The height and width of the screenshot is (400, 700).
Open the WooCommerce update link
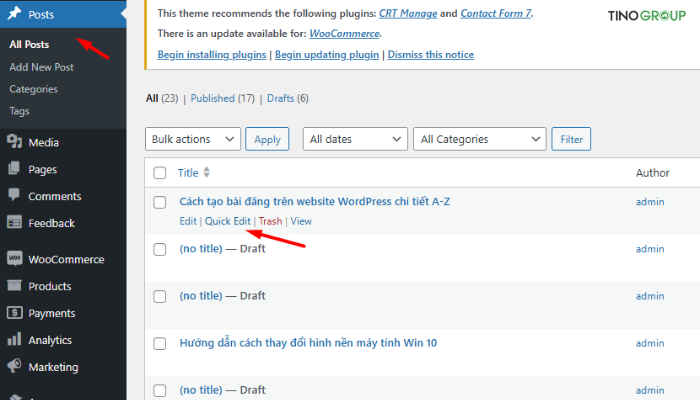[344, 33]
